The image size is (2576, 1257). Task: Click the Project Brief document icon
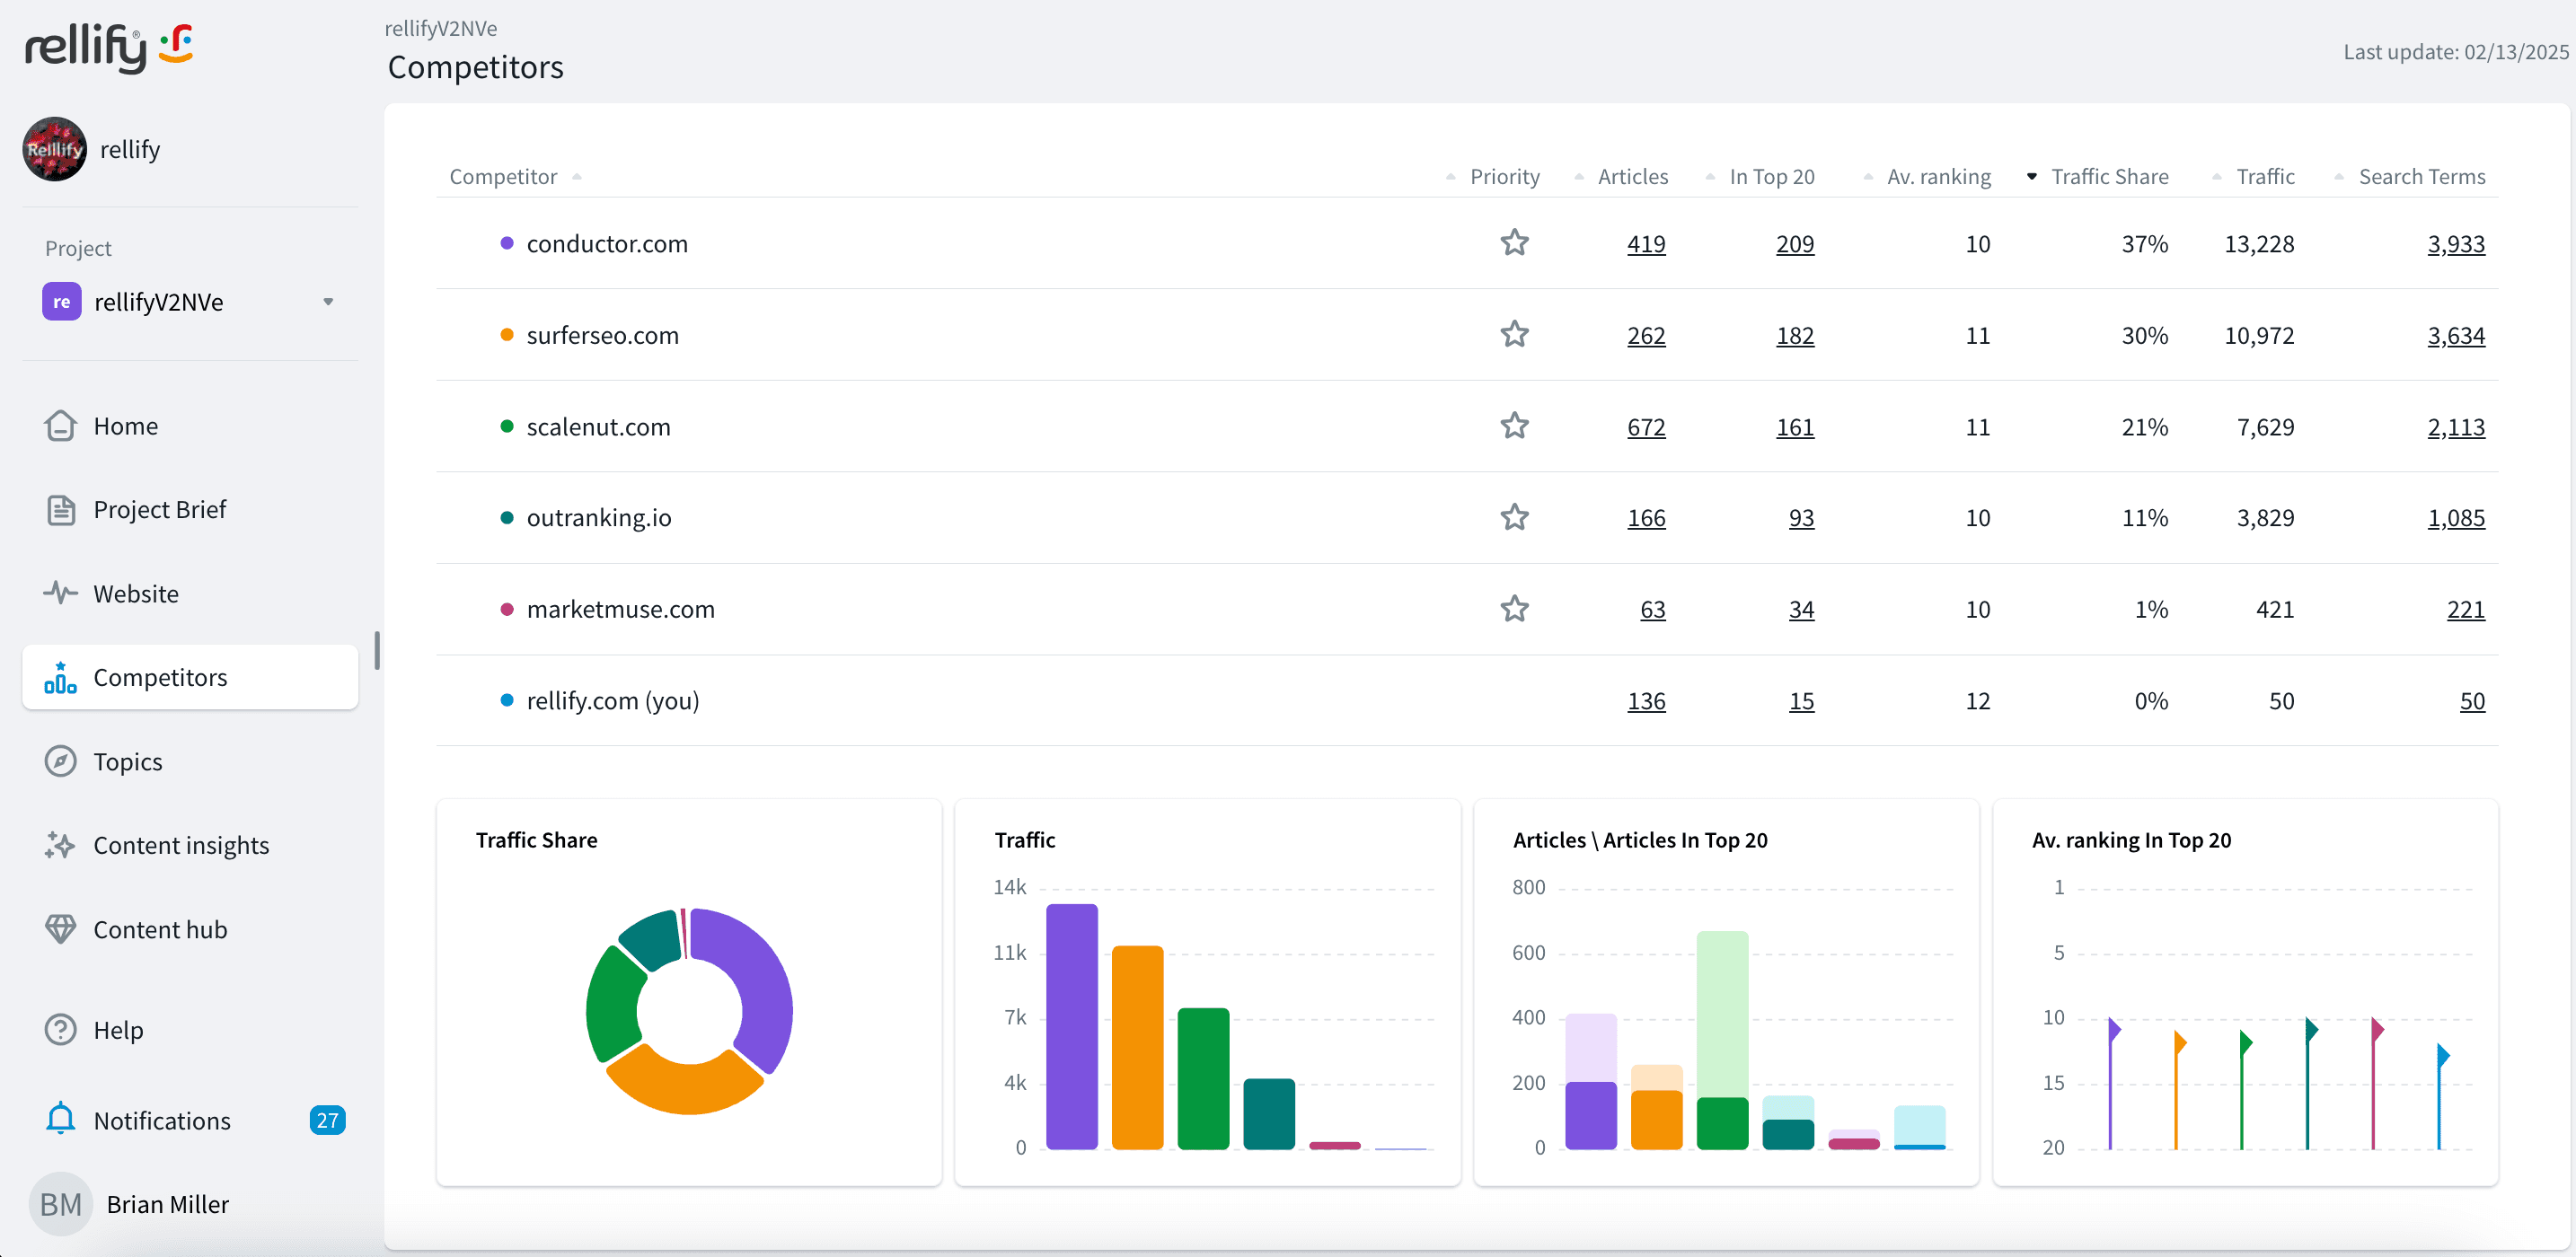60,510
